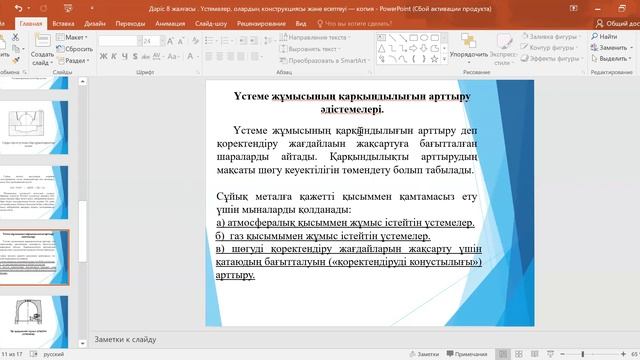Switch to Normal view icon in status bar
Image resolution: width=640 pixels, height=360 pixels.
(503, 354)
